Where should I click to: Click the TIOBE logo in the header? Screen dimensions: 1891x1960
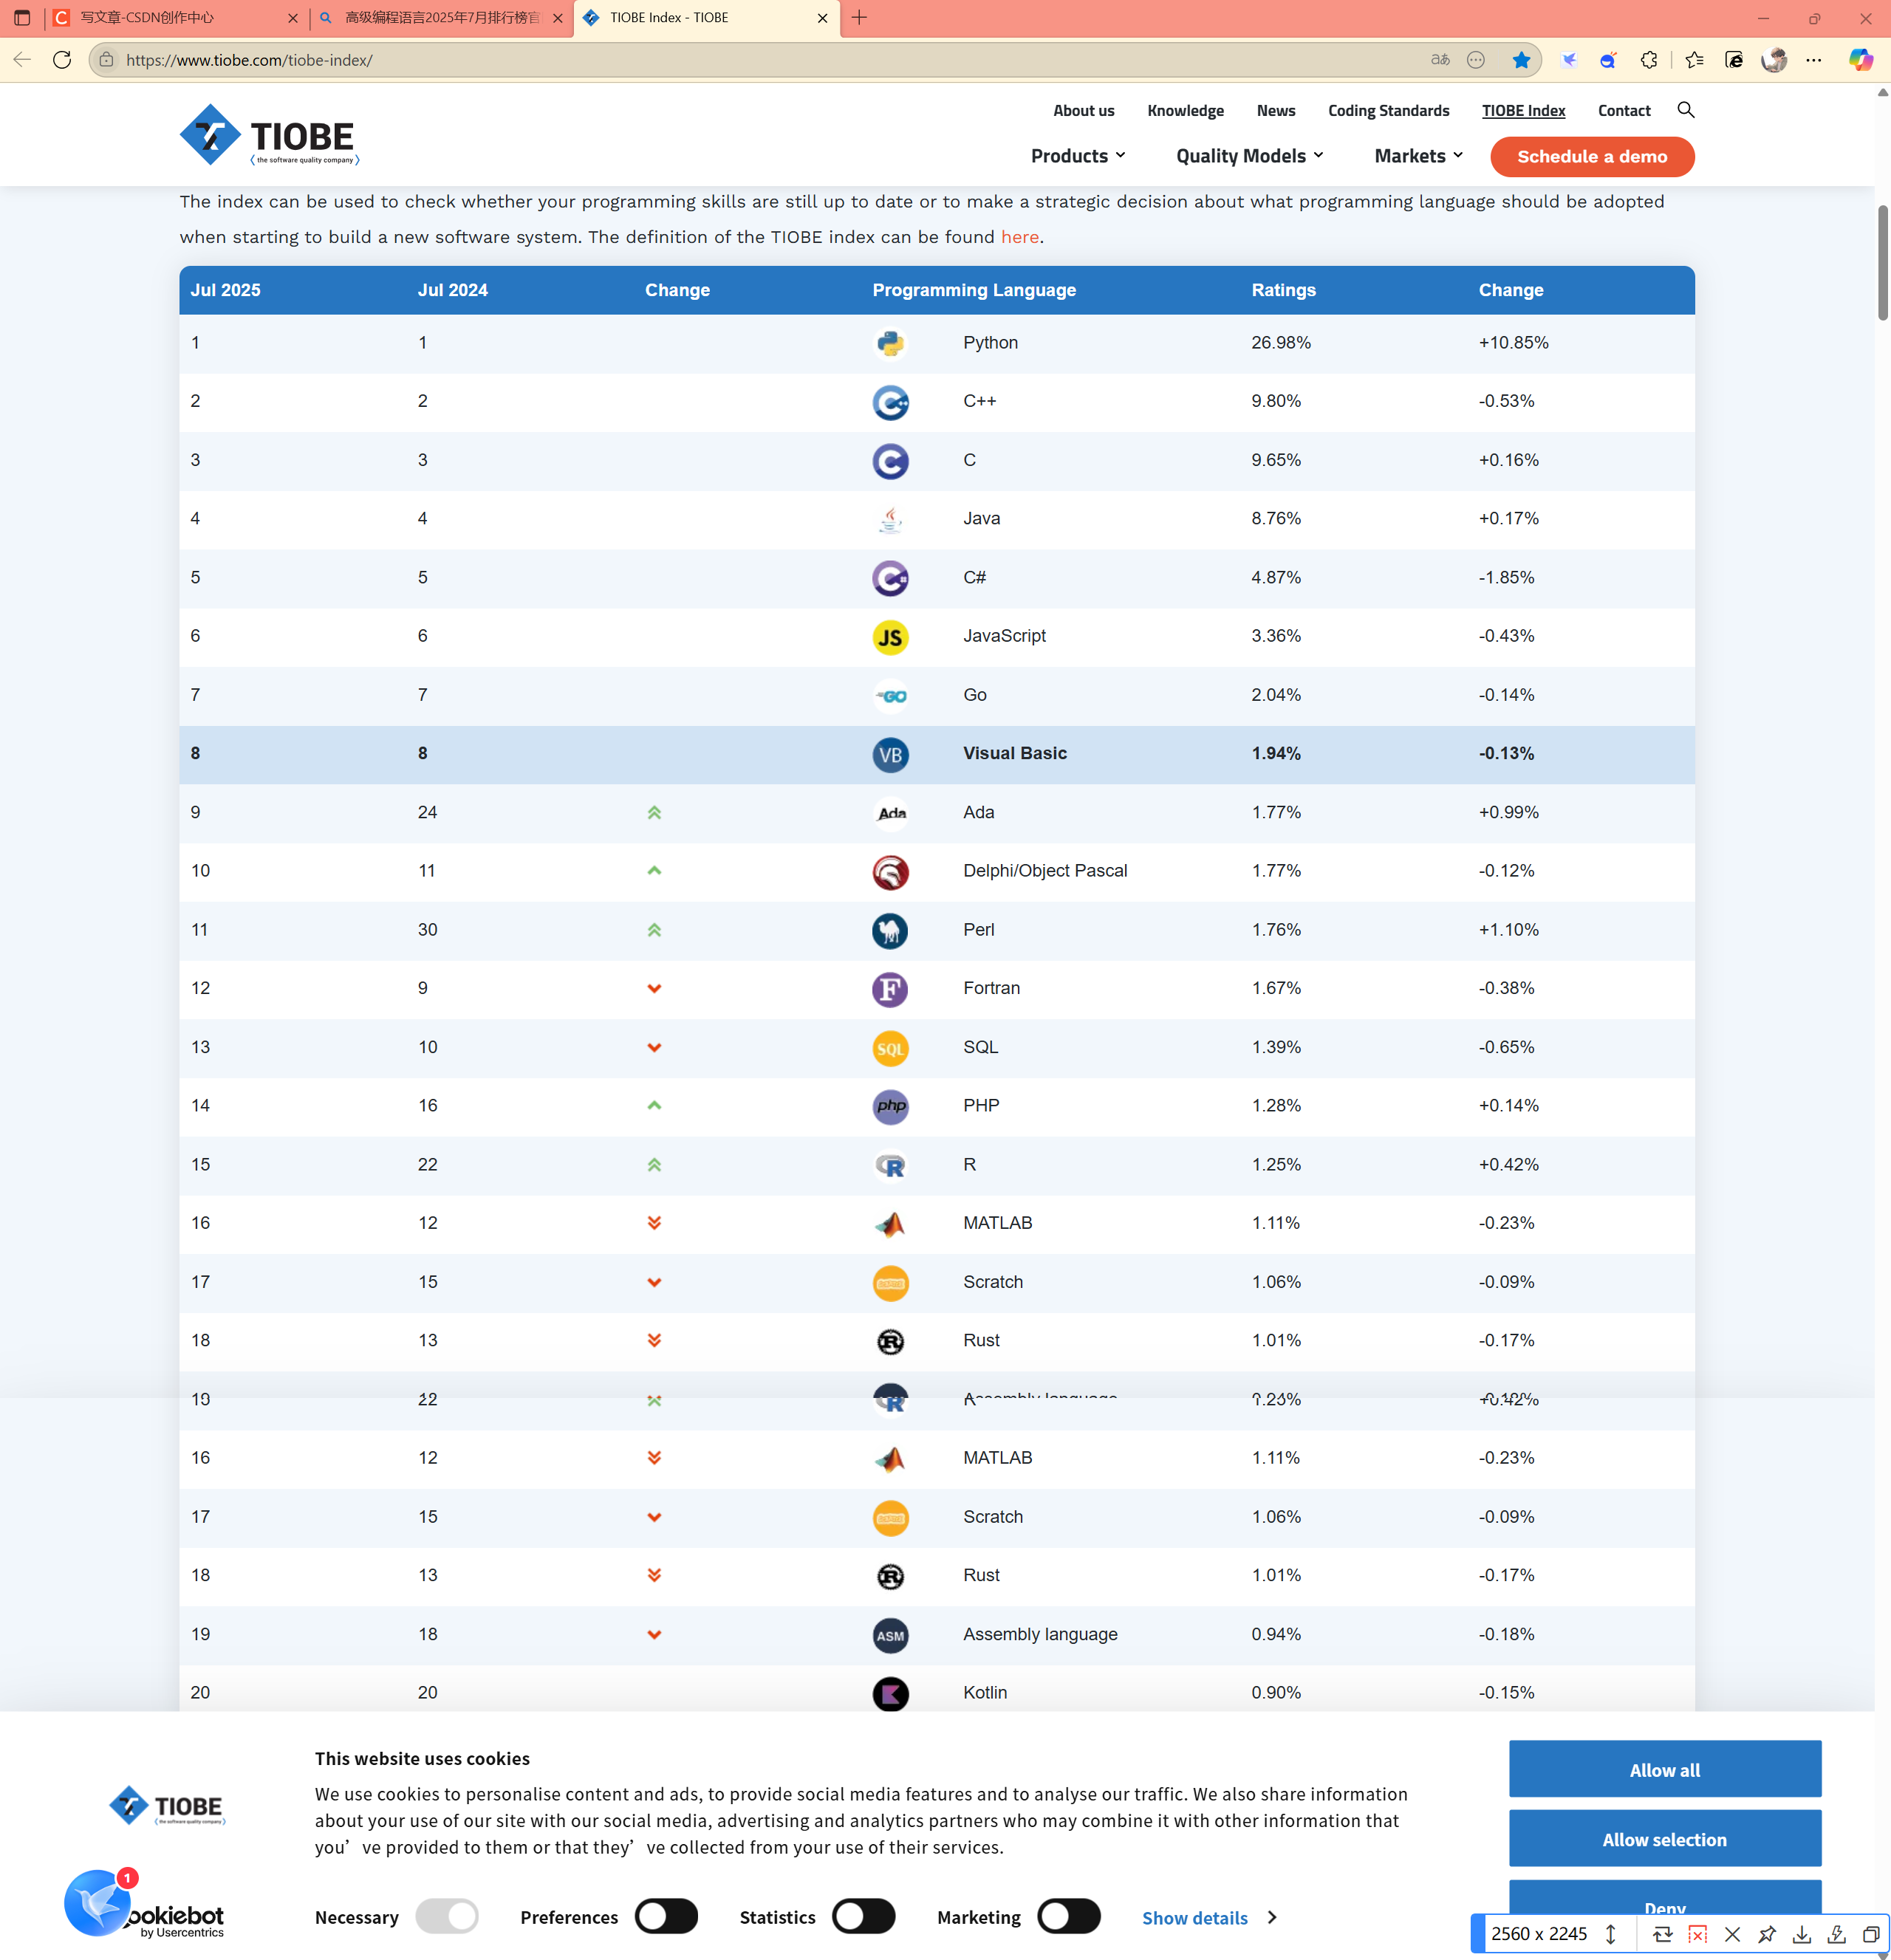270,135
